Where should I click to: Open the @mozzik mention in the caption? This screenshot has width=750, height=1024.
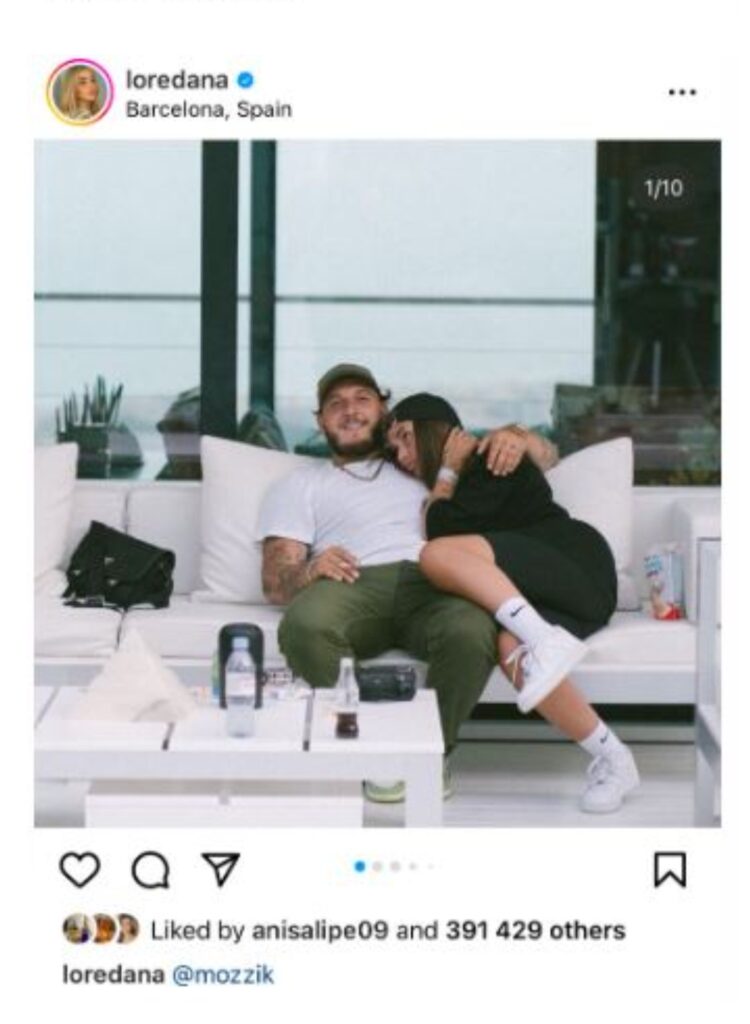[223, 975]
